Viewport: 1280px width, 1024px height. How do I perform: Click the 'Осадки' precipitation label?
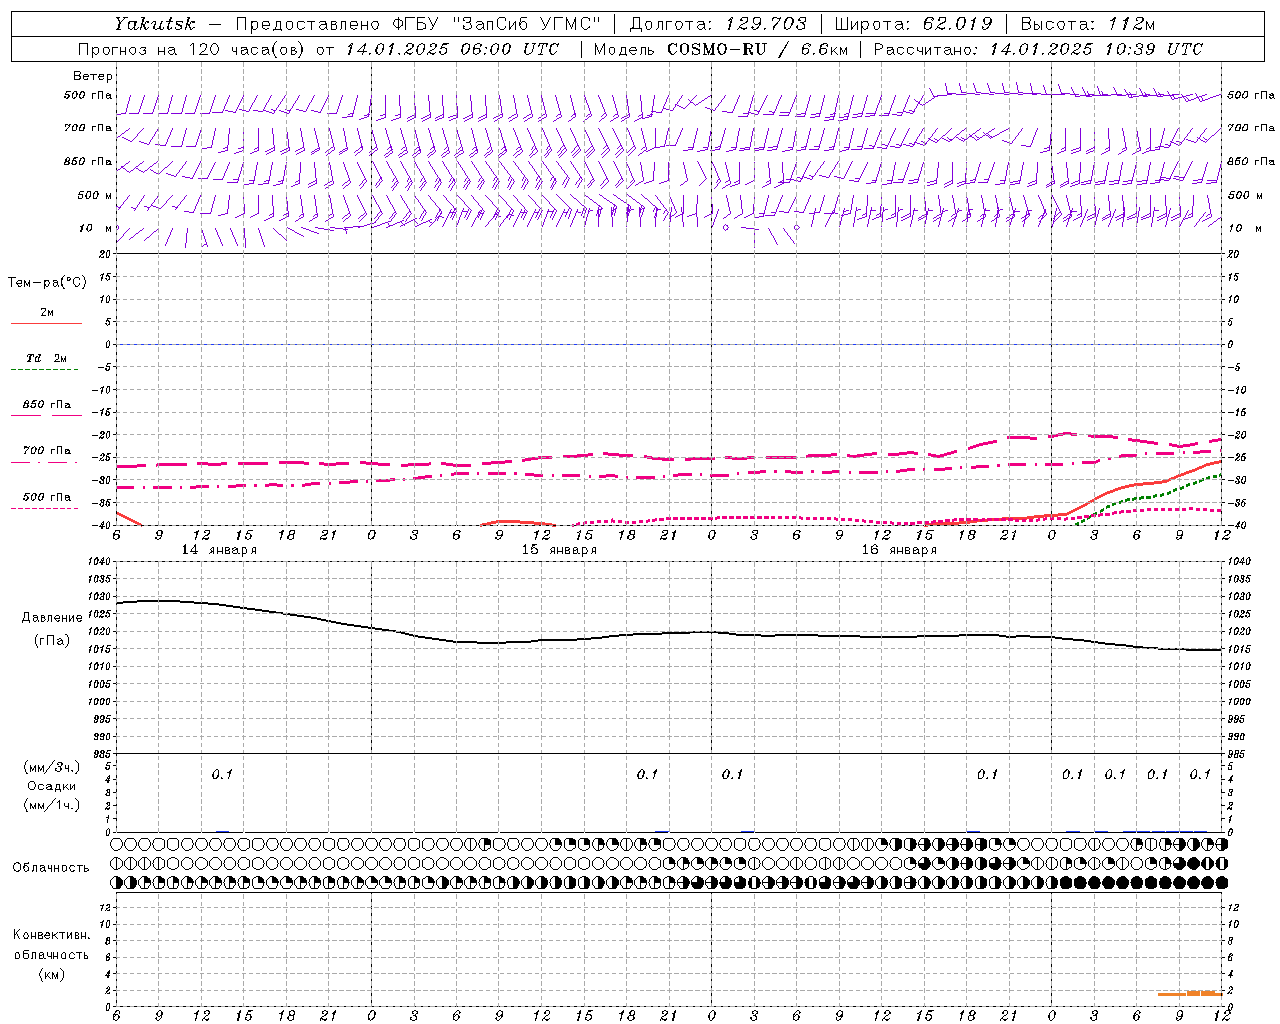pyautogui.click(x=52, y=786)
